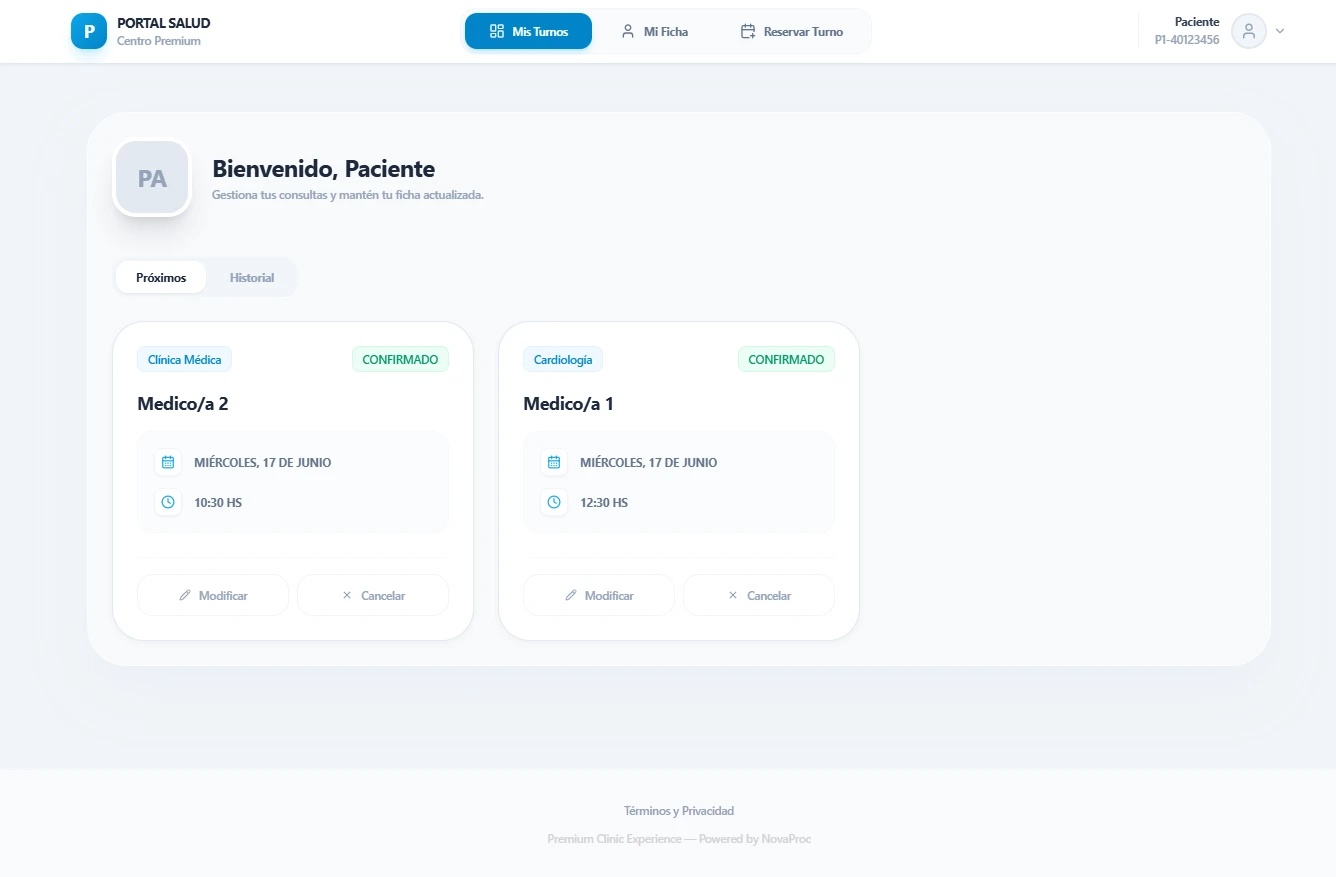Screen dimensions: 1336x877
Task: Click the person icon beside Mi Ficha
Action: point(628,31)
